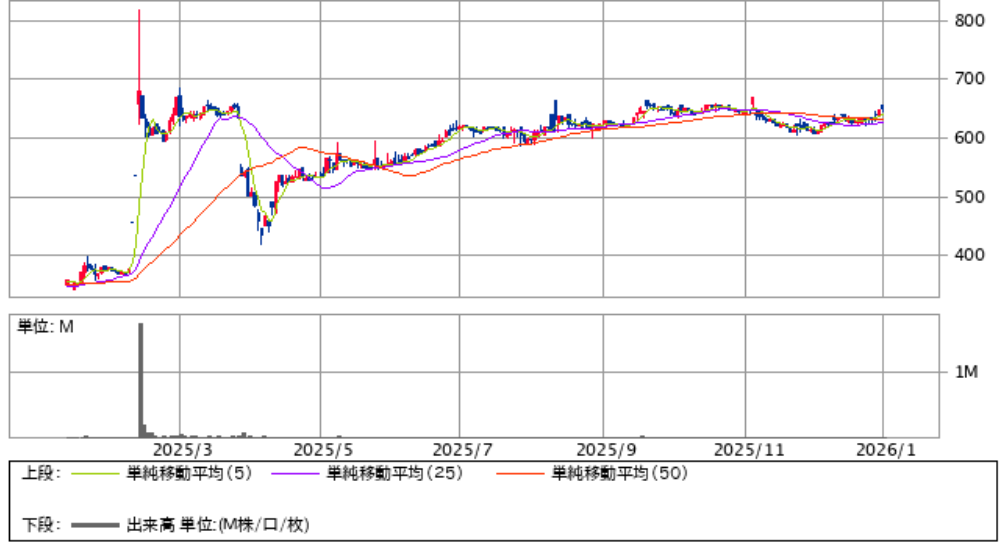Click the red 50-day moving average legend line
Viewport: 1004px width, 545px height.
[x=521, y=474]
